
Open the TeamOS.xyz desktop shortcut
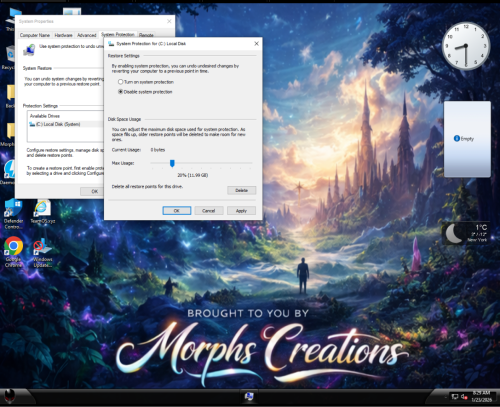coord(43,211)
